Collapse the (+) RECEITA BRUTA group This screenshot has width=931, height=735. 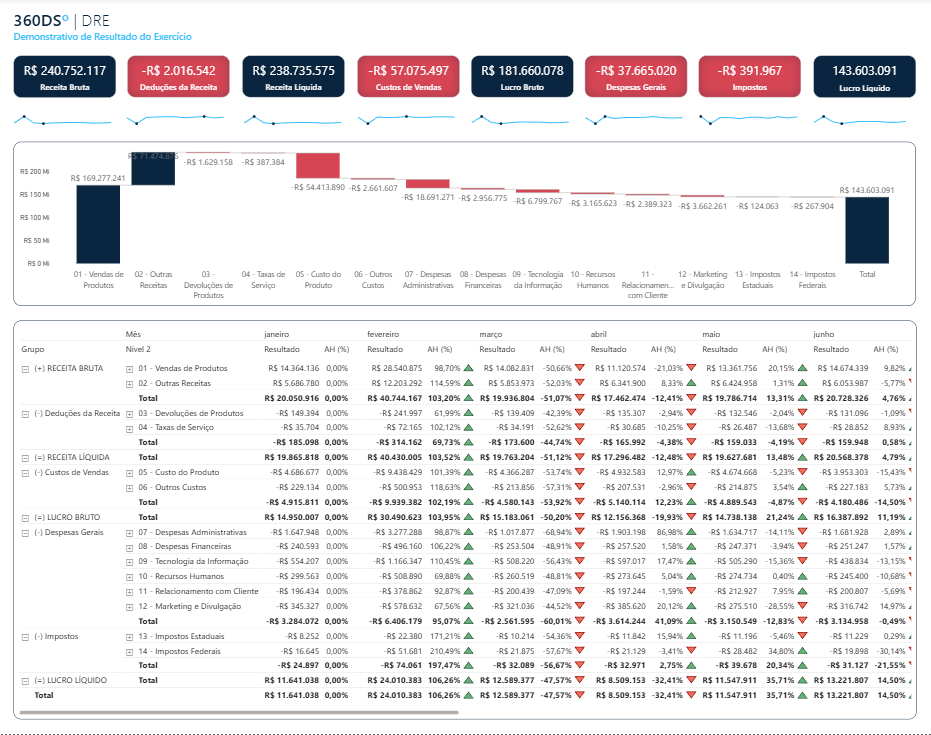coord(25,369)
